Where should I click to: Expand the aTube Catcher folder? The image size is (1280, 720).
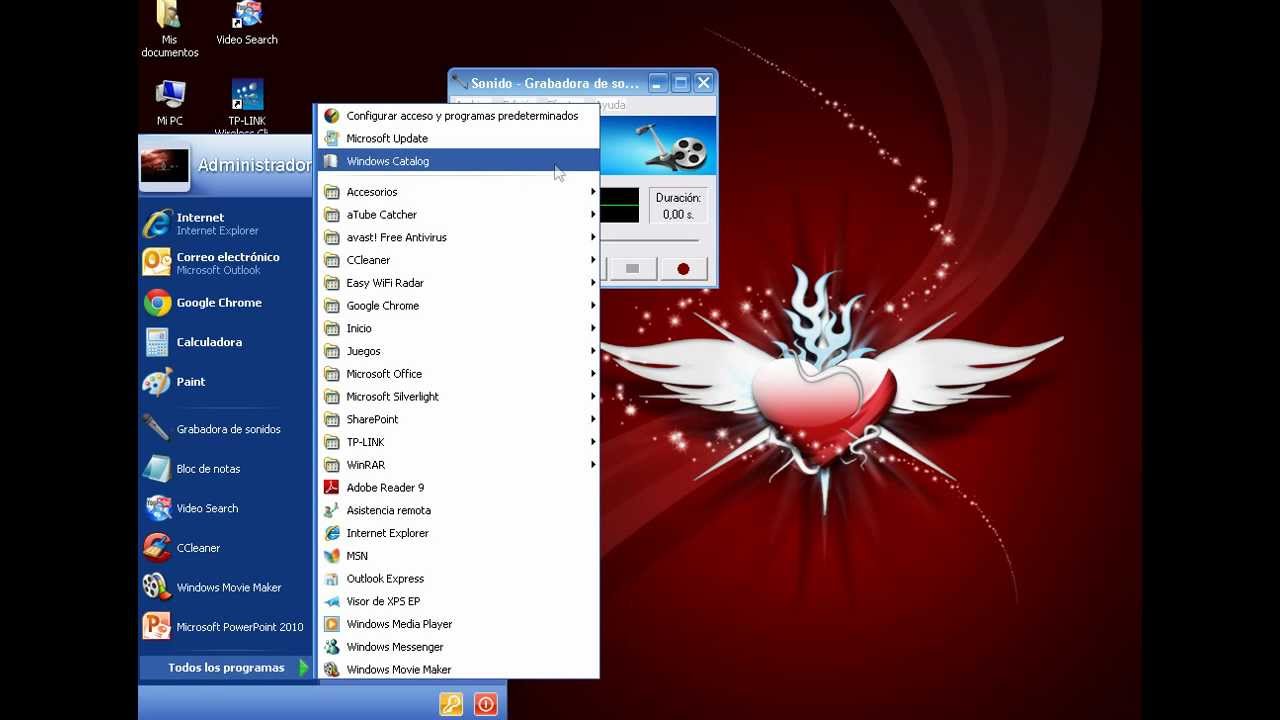coord(458,215)
